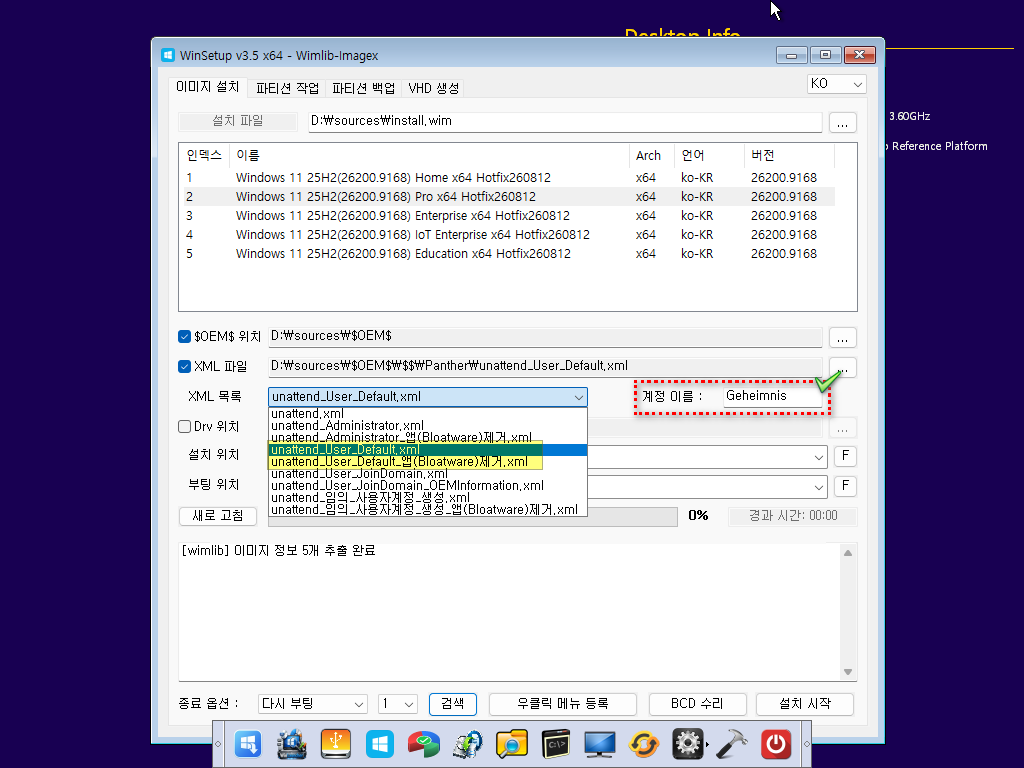Screen dimensions: 1024x768
Task: Open the orange USB drive icon in dock
Action: (x=336, y=744)
